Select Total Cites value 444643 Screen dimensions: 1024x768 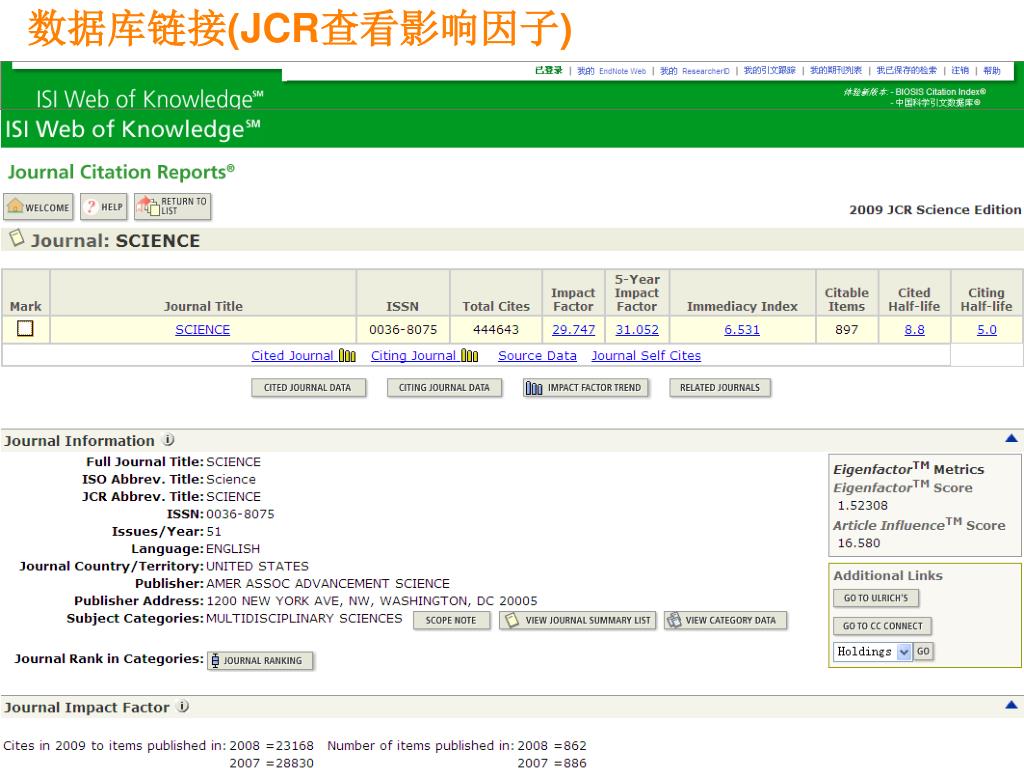[496, 330]
